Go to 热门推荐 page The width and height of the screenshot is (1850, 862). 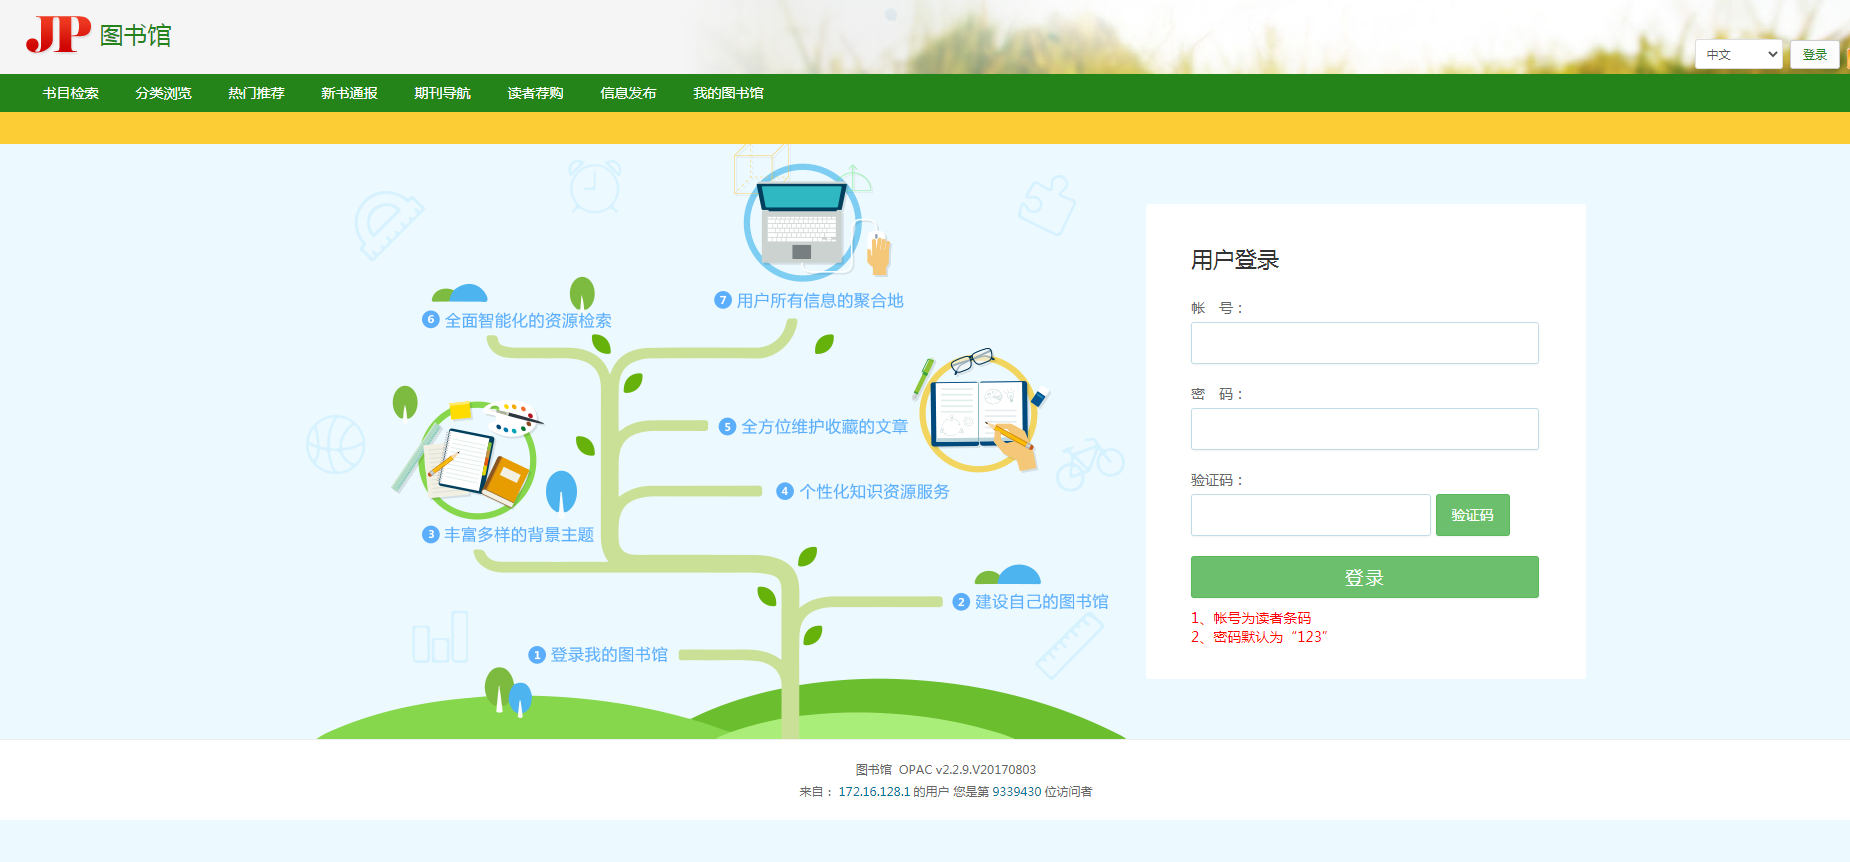click(257, 93)
